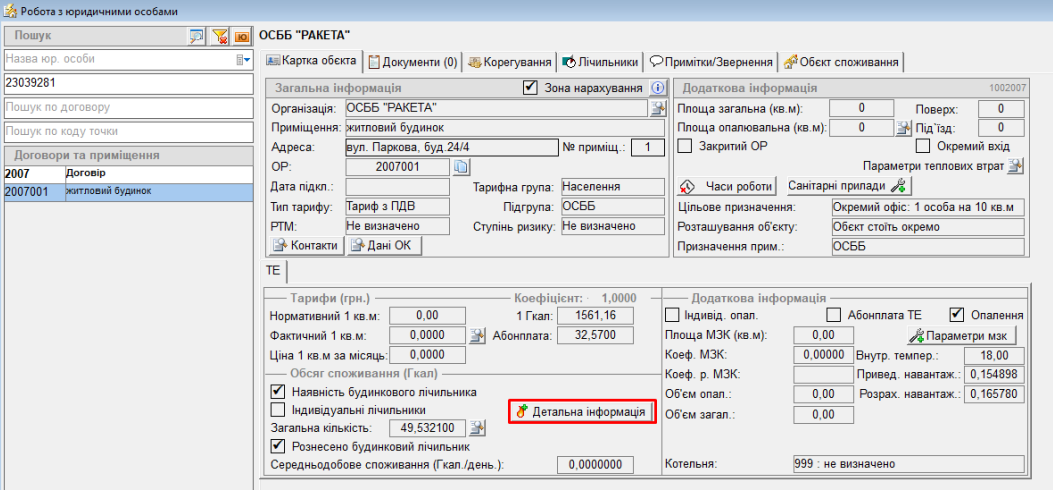Click edit icon next to Організація field

click(658, 108)
